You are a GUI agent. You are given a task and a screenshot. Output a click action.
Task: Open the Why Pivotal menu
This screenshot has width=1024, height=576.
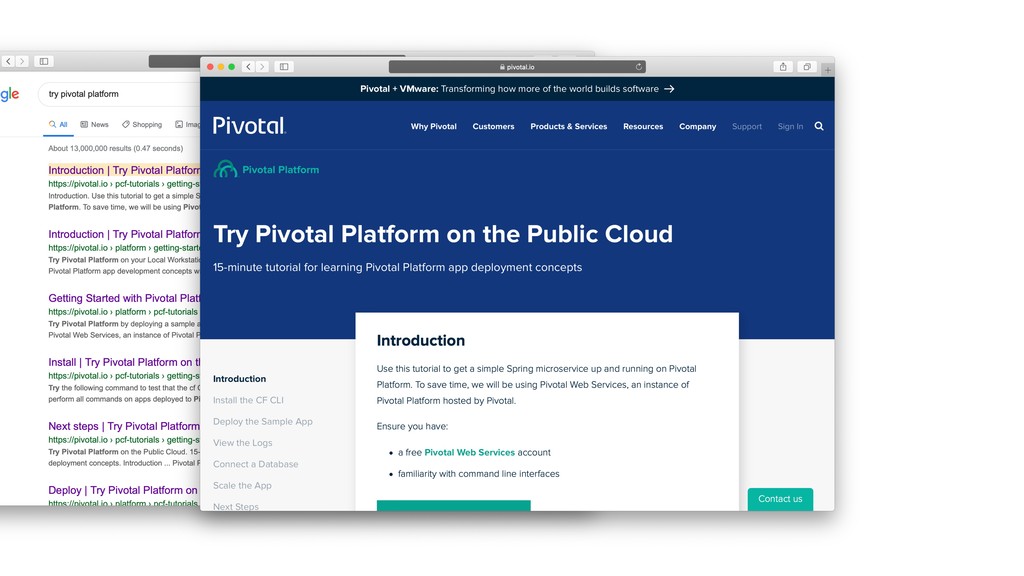tap(434, 127)
